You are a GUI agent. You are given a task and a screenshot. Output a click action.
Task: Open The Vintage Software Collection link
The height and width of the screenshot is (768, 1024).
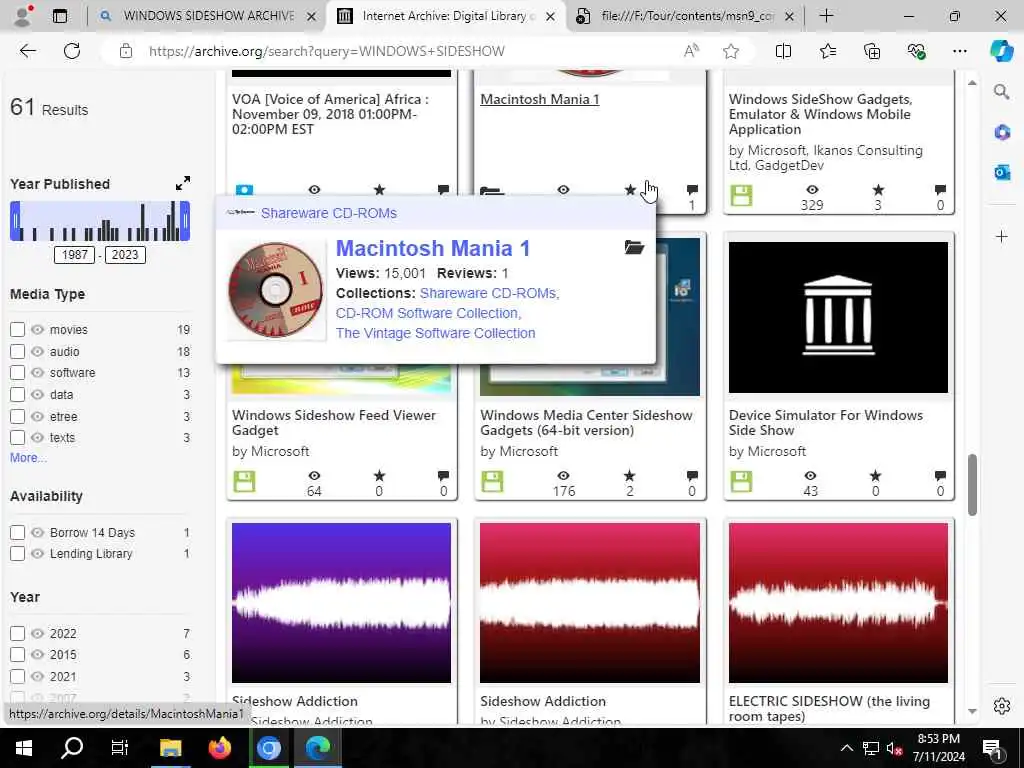click(x=436, y=333)
